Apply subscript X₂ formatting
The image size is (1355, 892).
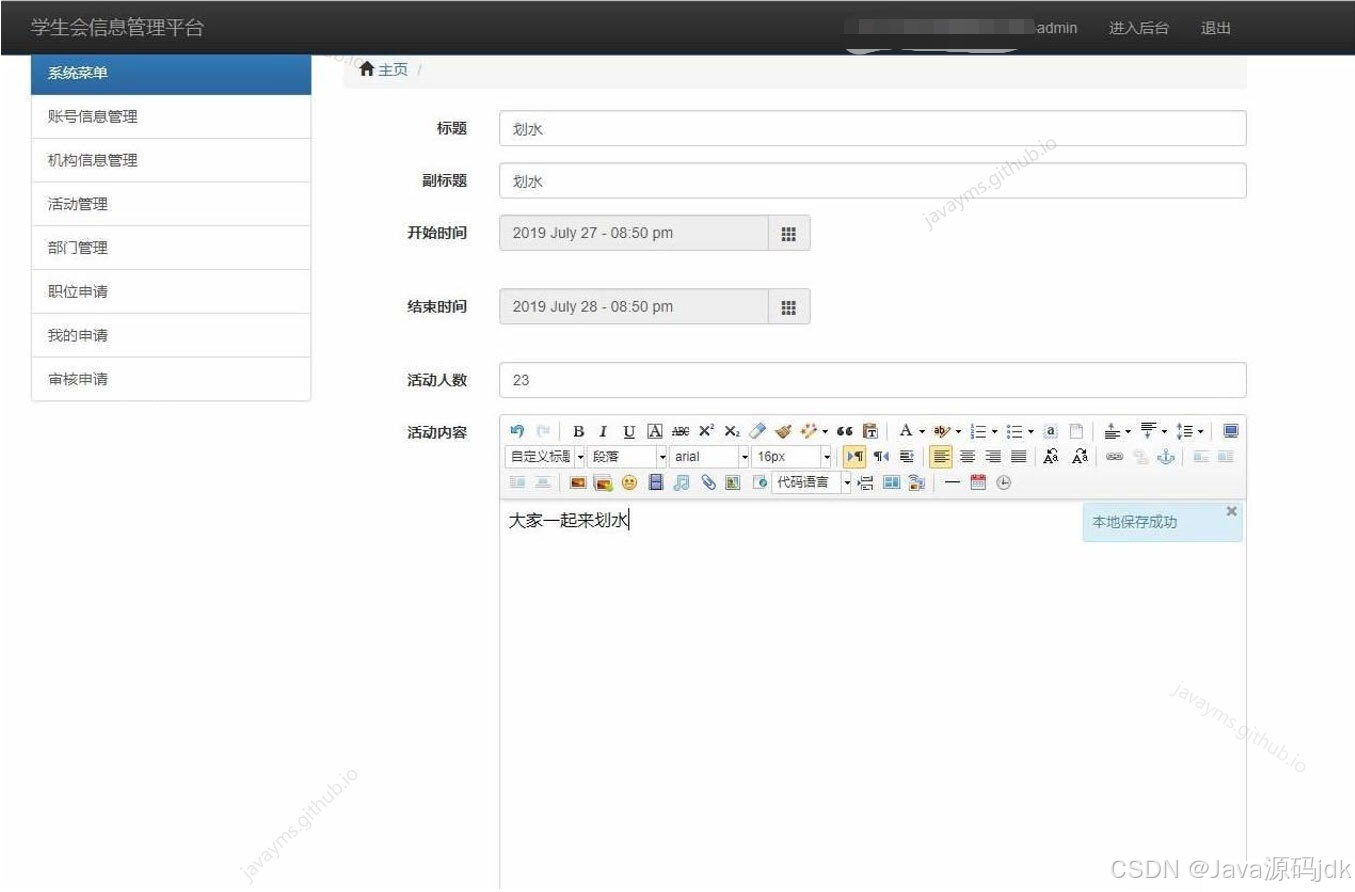732,431
